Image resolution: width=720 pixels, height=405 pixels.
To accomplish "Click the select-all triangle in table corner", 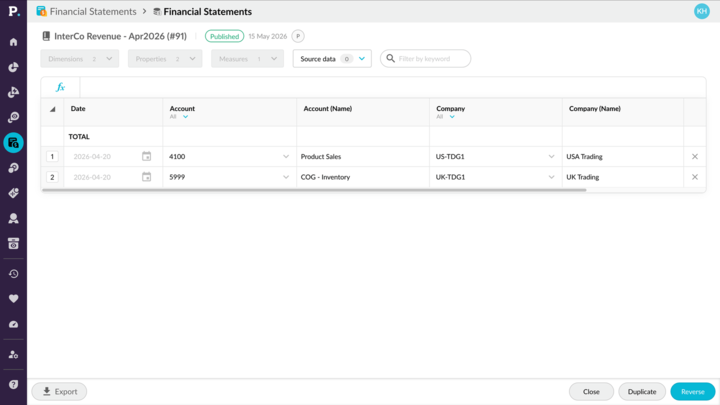I will (x=52, y=109).
